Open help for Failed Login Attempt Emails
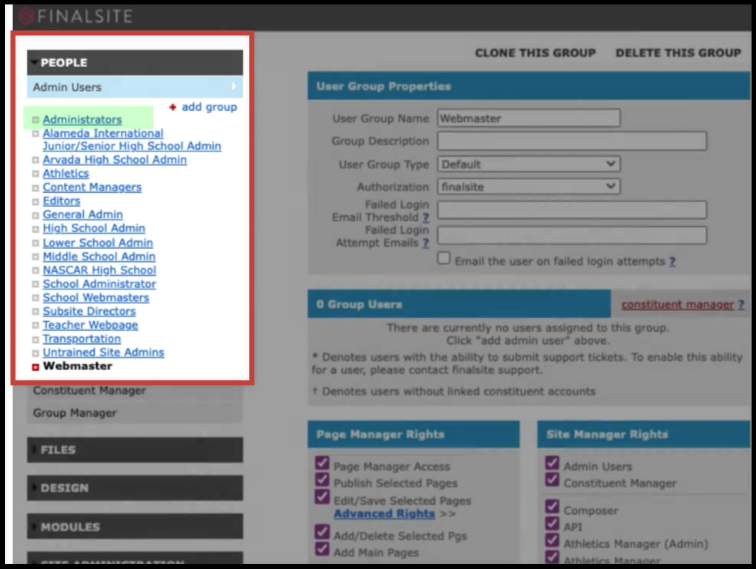This screenshot has height=569, width=756. coord(425,243)
